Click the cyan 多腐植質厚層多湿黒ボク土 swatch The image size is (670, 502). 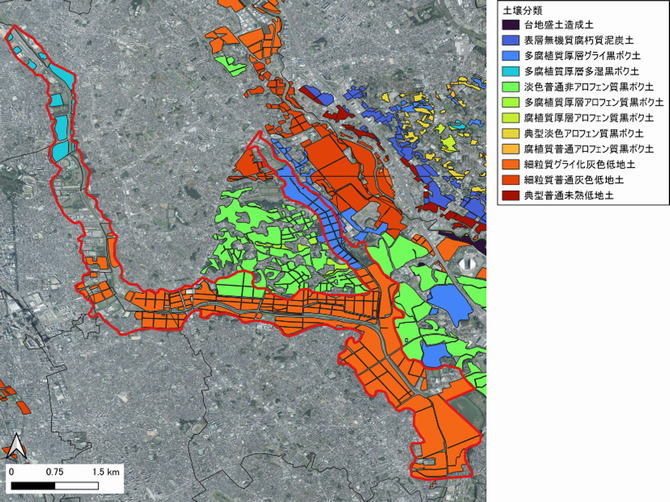click(510, 72)
